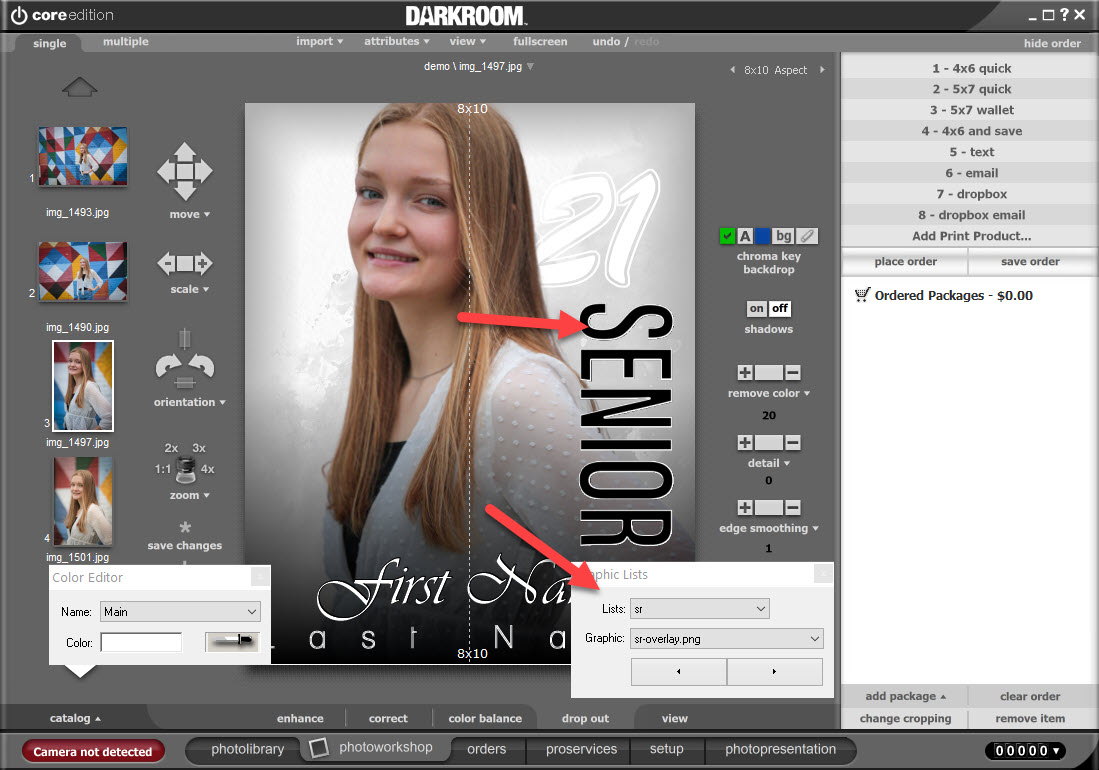Click the zoom loupe icon

click(186, 469)
